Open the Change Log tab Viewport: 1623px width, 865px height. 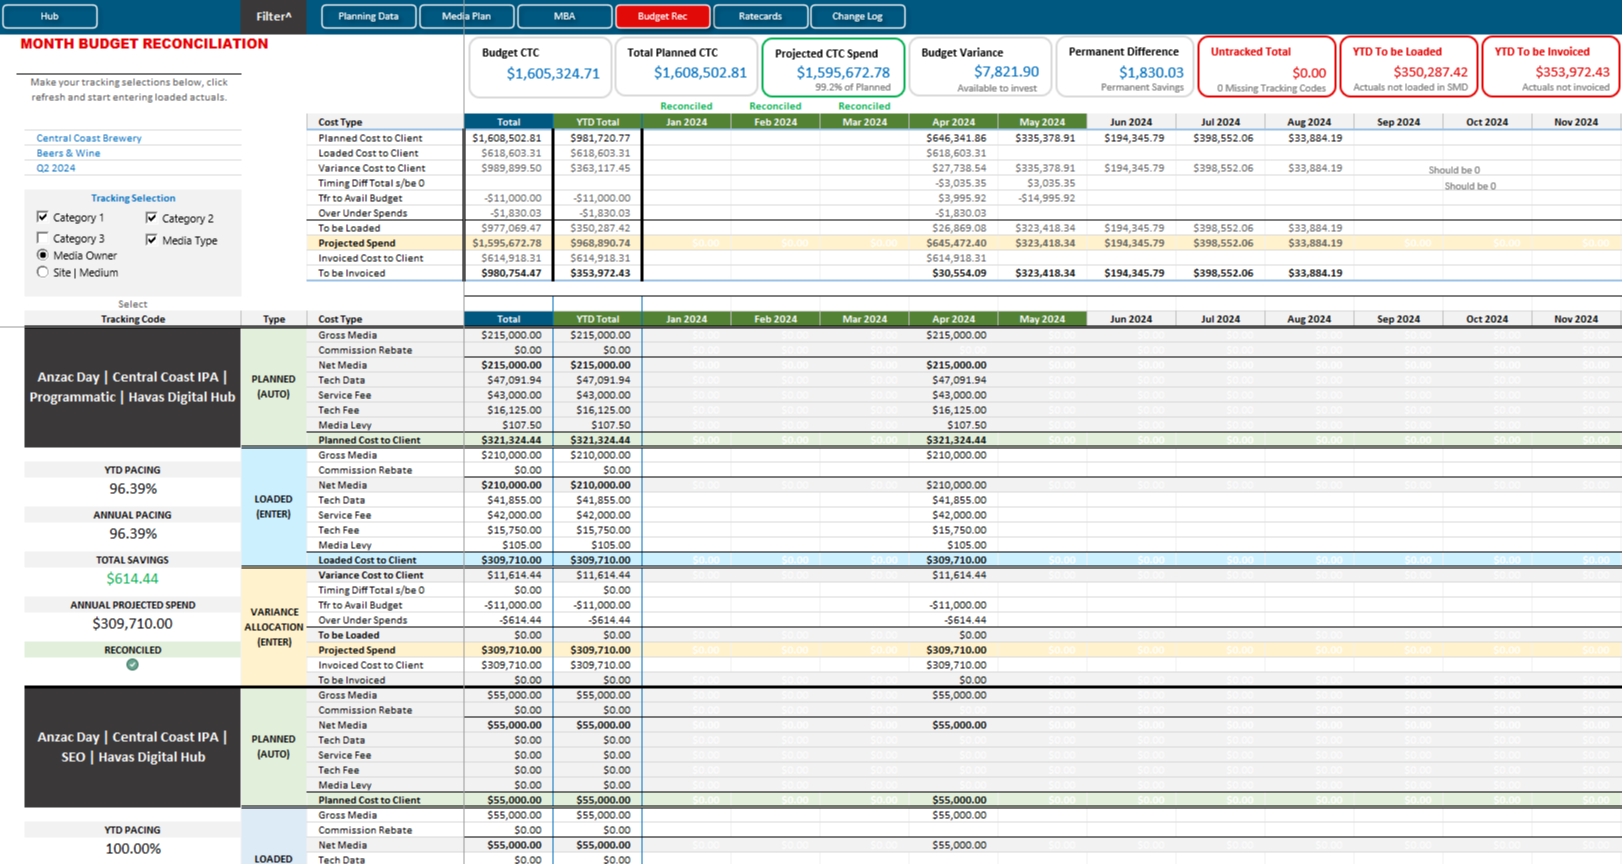pyautogui.click(x=857, y=16)
